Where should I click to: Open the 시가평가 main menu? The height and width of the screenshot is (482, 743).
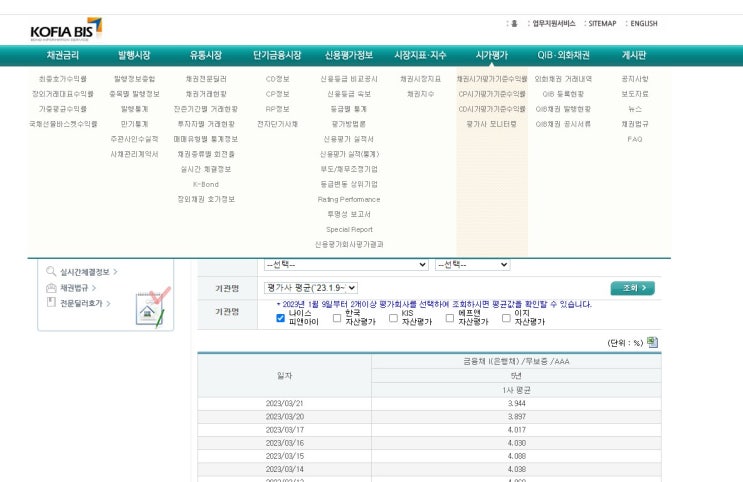tap(492, 55)
